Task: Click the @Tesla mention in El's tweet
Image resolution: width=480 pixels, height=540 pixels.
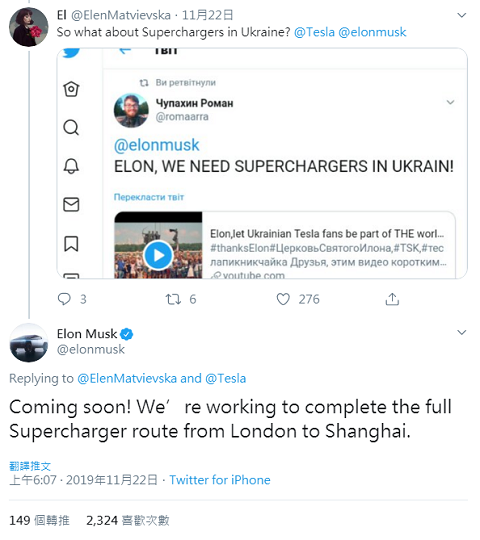Action: pos(314,32)
